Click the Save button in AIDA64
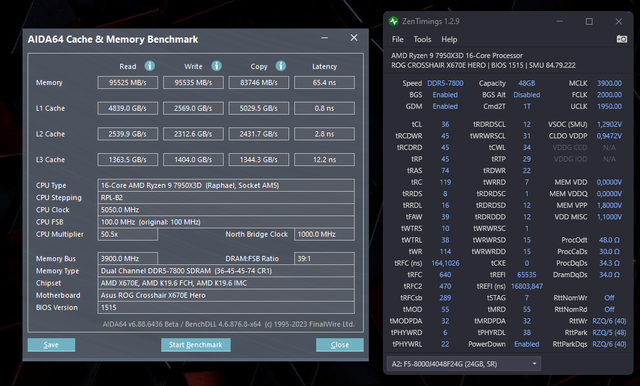 pos(51,345)
